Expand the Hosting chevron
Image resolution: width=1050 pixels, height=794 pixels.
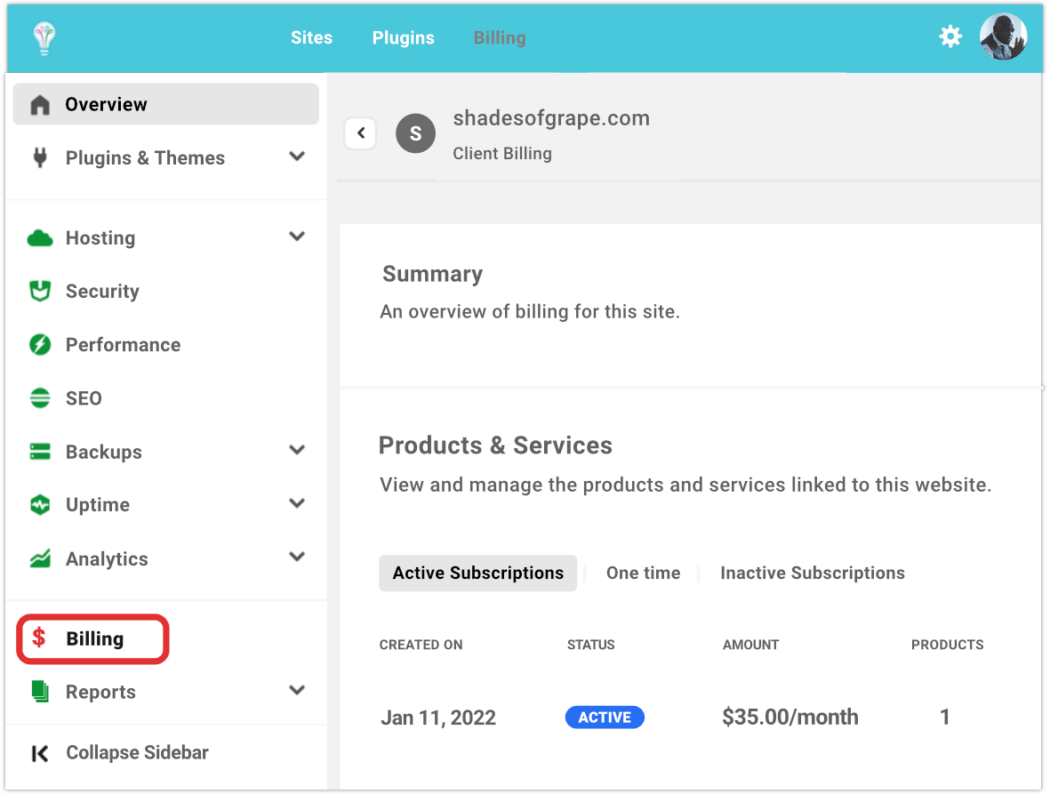click(x=297, y=236)
